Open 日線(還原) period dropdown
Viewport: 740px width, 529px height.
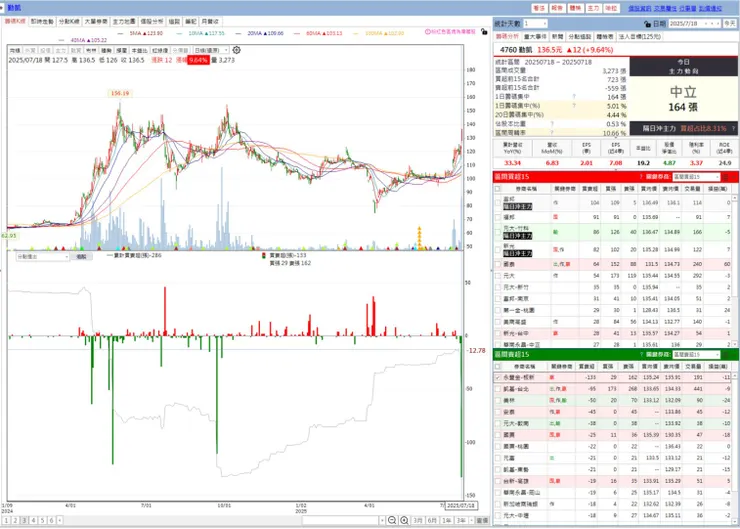click(211, 50)
